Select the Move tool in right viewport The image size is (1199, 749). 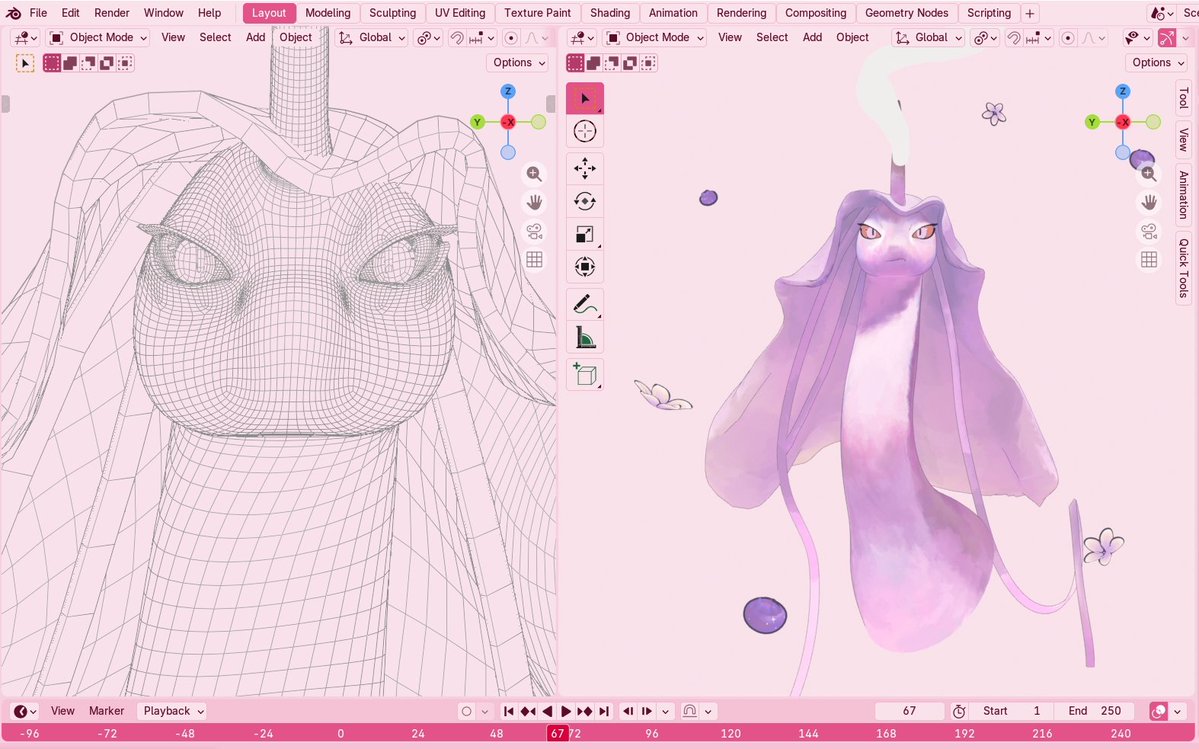(x=584, y=168)
